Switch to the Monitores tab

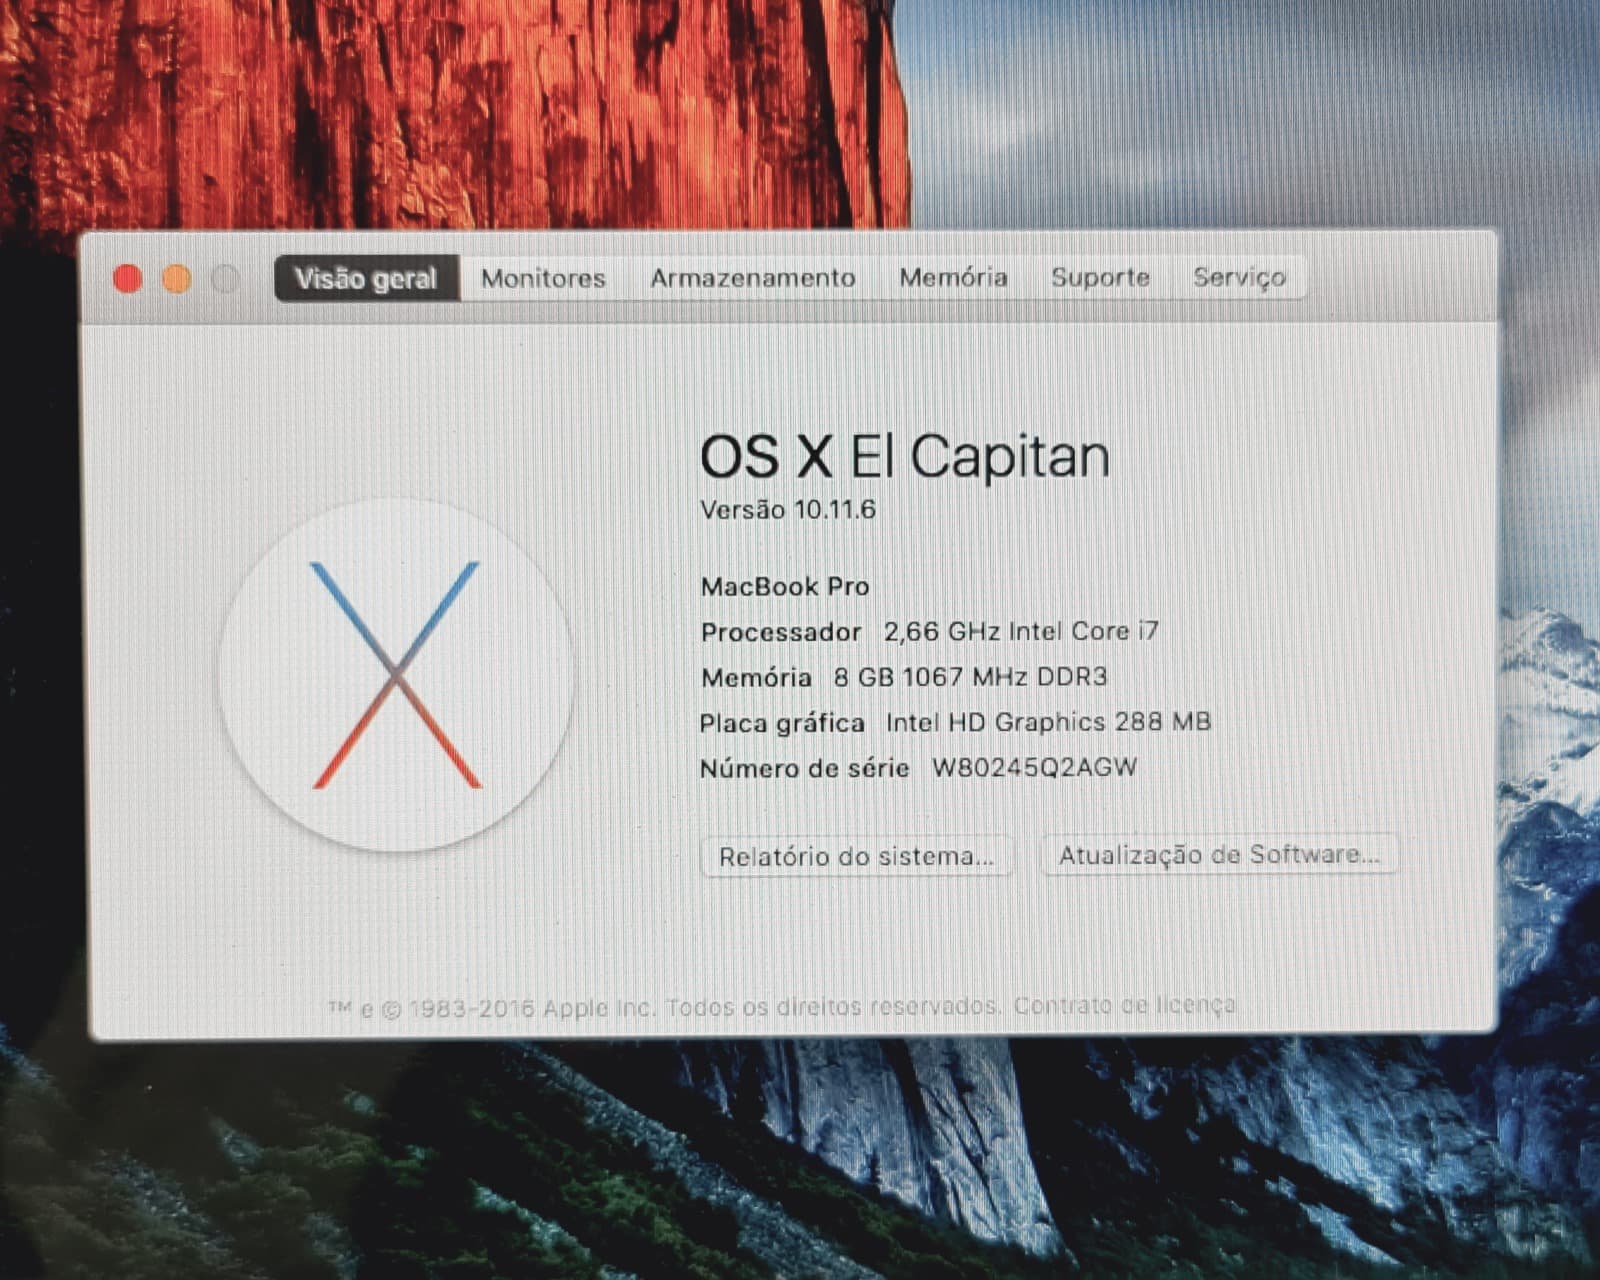(x=543, y=278)
